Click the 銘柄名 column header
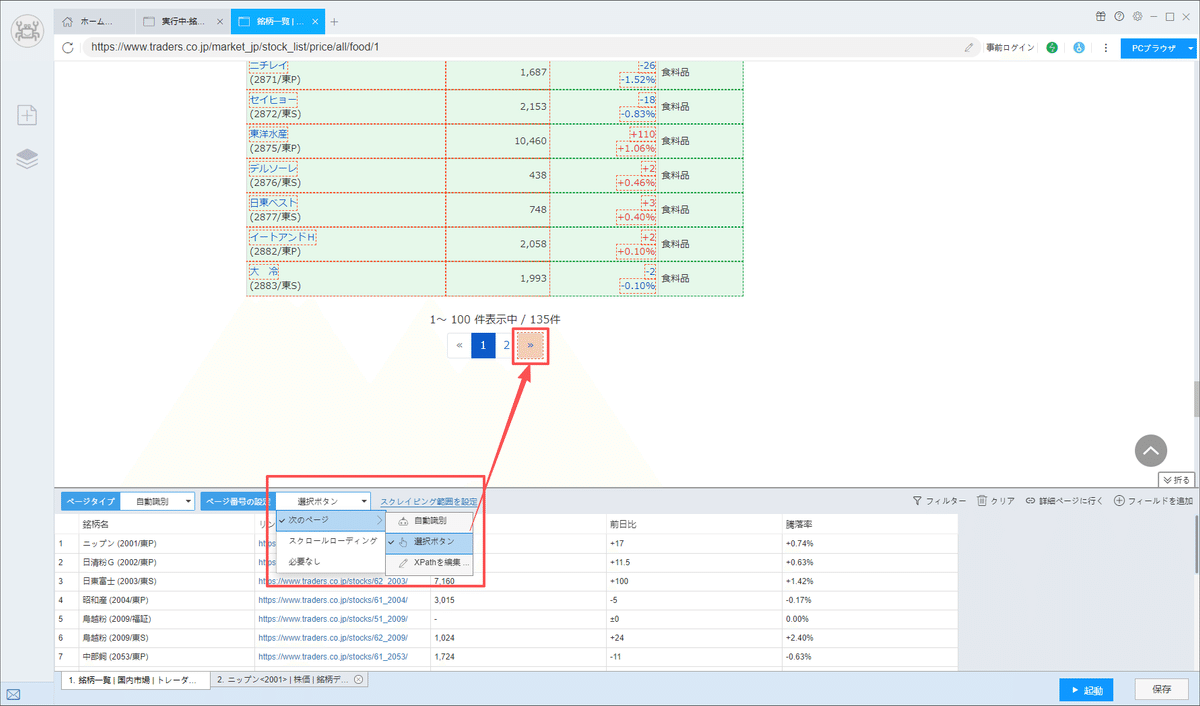 (166, 523)
